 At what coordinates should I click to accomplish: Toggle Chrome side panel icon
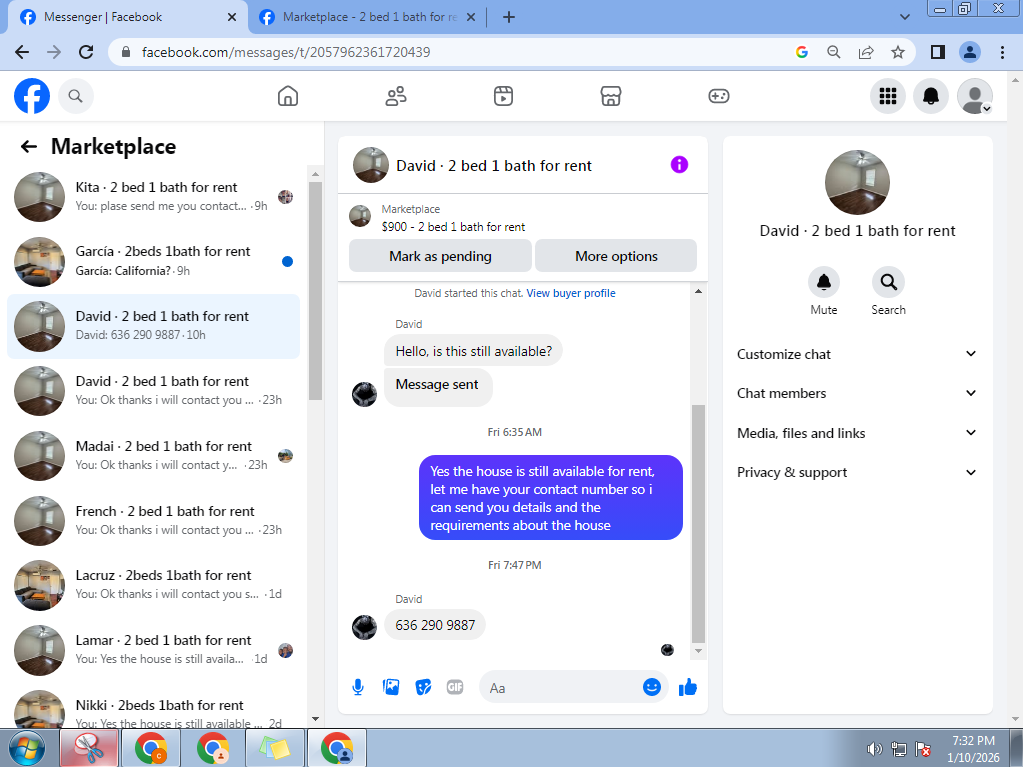tap(938, 52)
